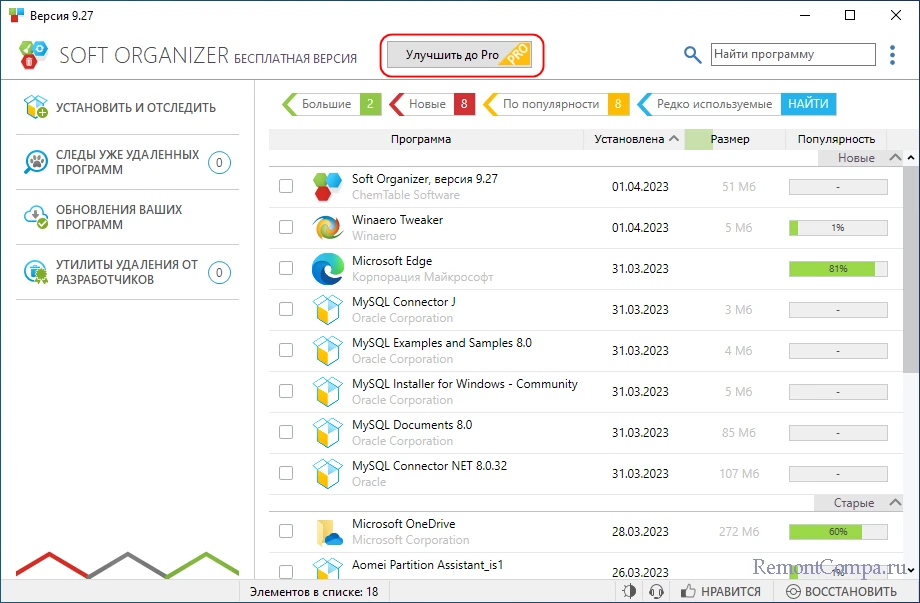Viewport: 920px width, 603px height.
Task: Click the install-and-trace box icon in sidebar
Action: tap(36, 107)
